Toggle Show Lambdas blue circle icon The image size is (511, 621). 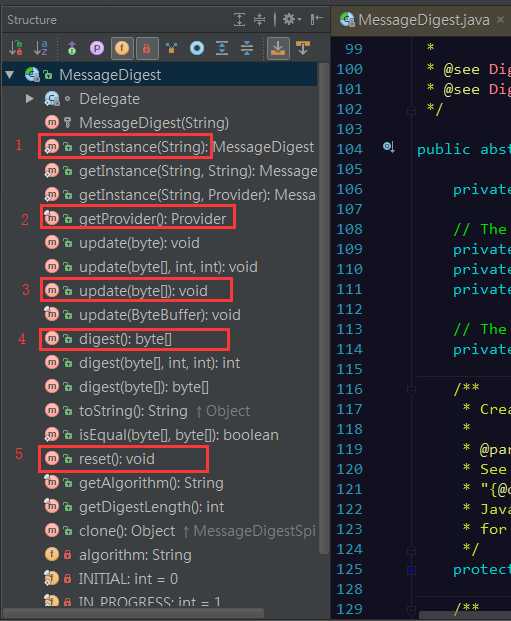(x=197, y=48)
